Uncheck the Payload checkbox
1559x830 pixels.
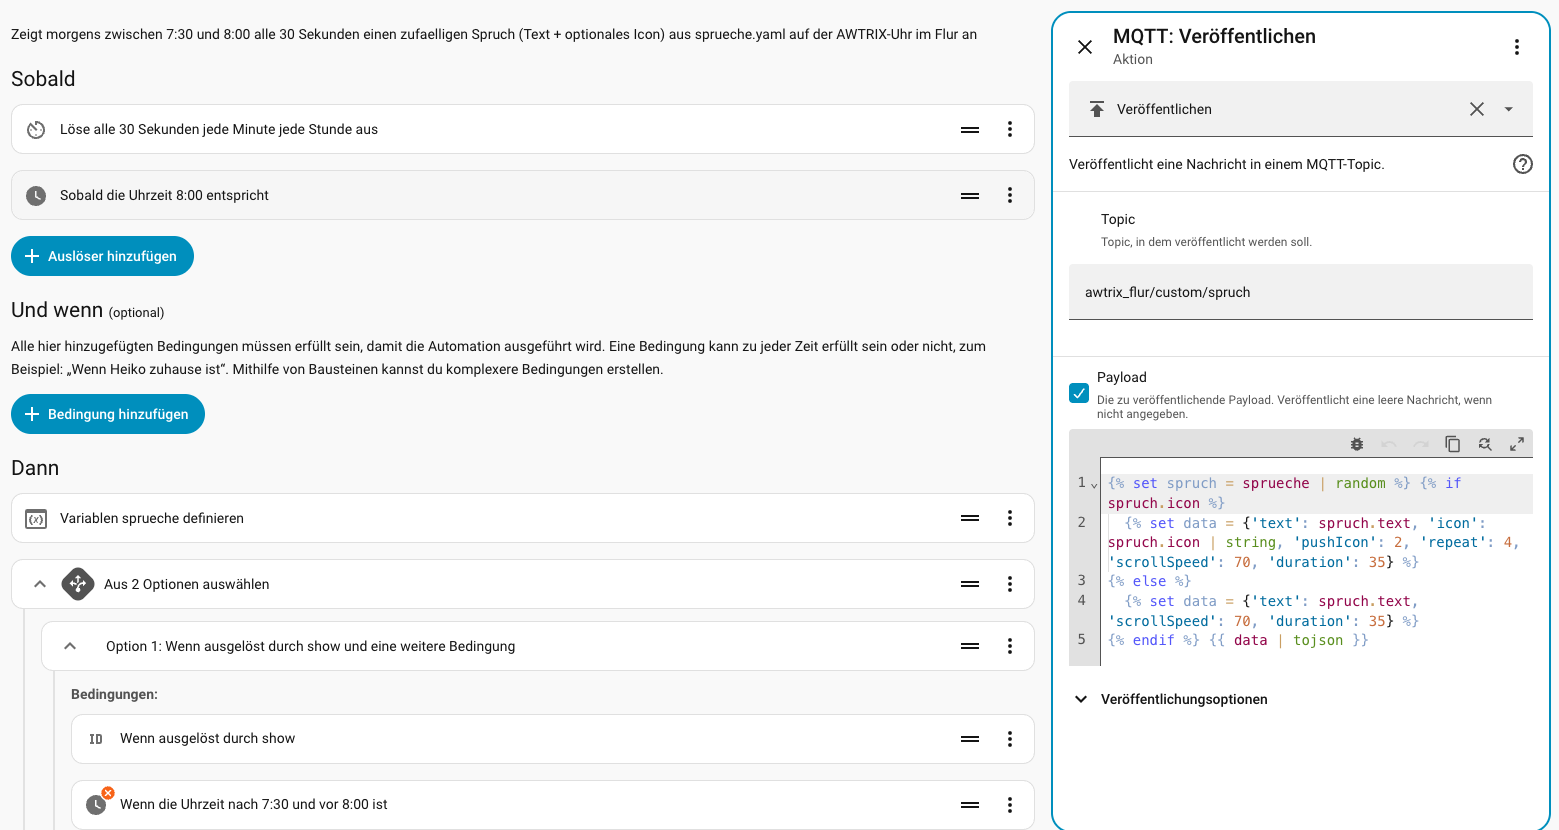pyautogui.click(x=1079, y=393)
